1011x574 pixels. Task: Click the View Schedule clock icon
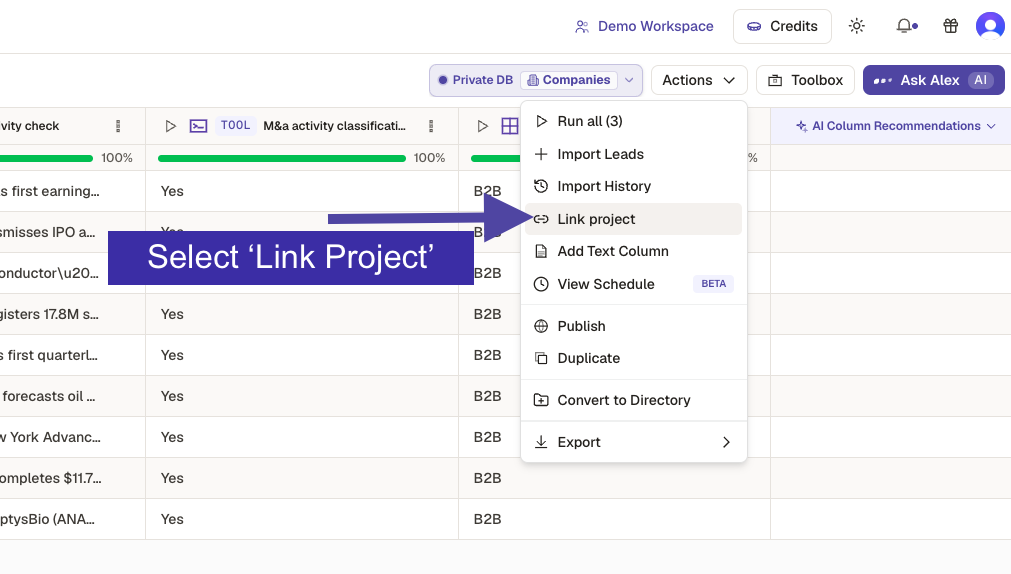(x=541, y=284)
